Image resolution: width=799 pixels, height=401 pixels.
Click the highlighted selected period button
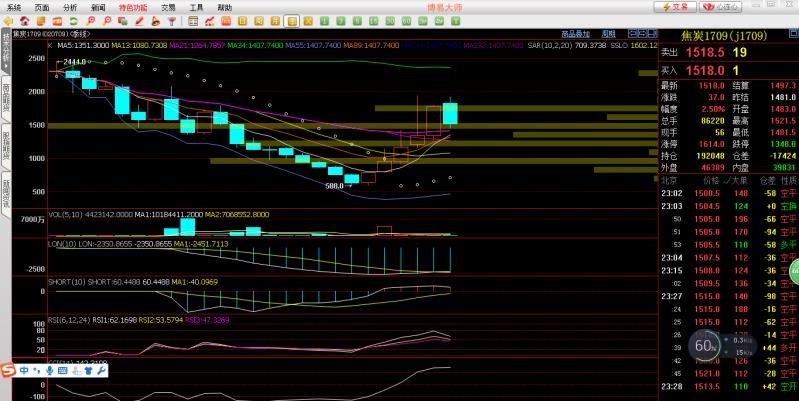point(291,21)
